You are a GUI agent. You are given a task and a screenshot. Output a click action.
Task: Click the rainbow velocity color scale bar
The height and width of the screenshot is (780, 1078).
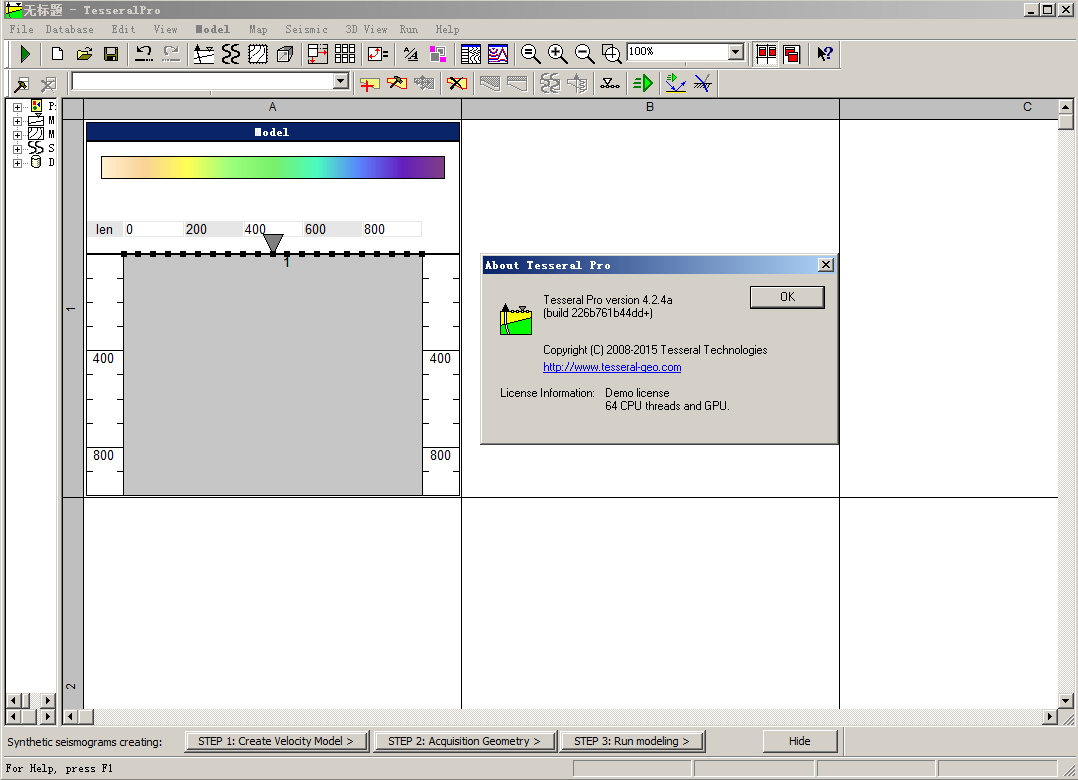tap(273, 168)
